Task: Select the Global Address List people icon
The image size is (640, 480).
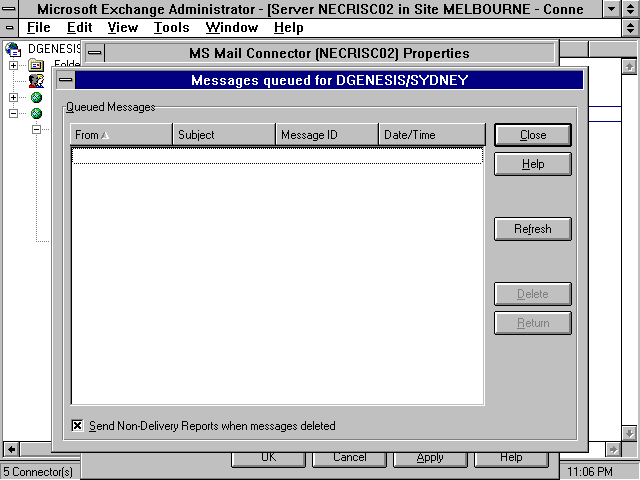Action: click(36, 81)
